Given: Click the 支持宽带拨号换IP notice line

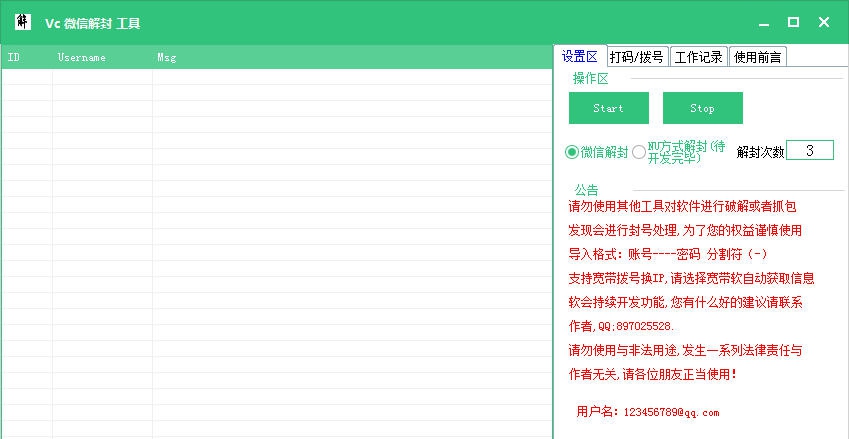Looking at the screenshot, I should click(x=691, y=279).
